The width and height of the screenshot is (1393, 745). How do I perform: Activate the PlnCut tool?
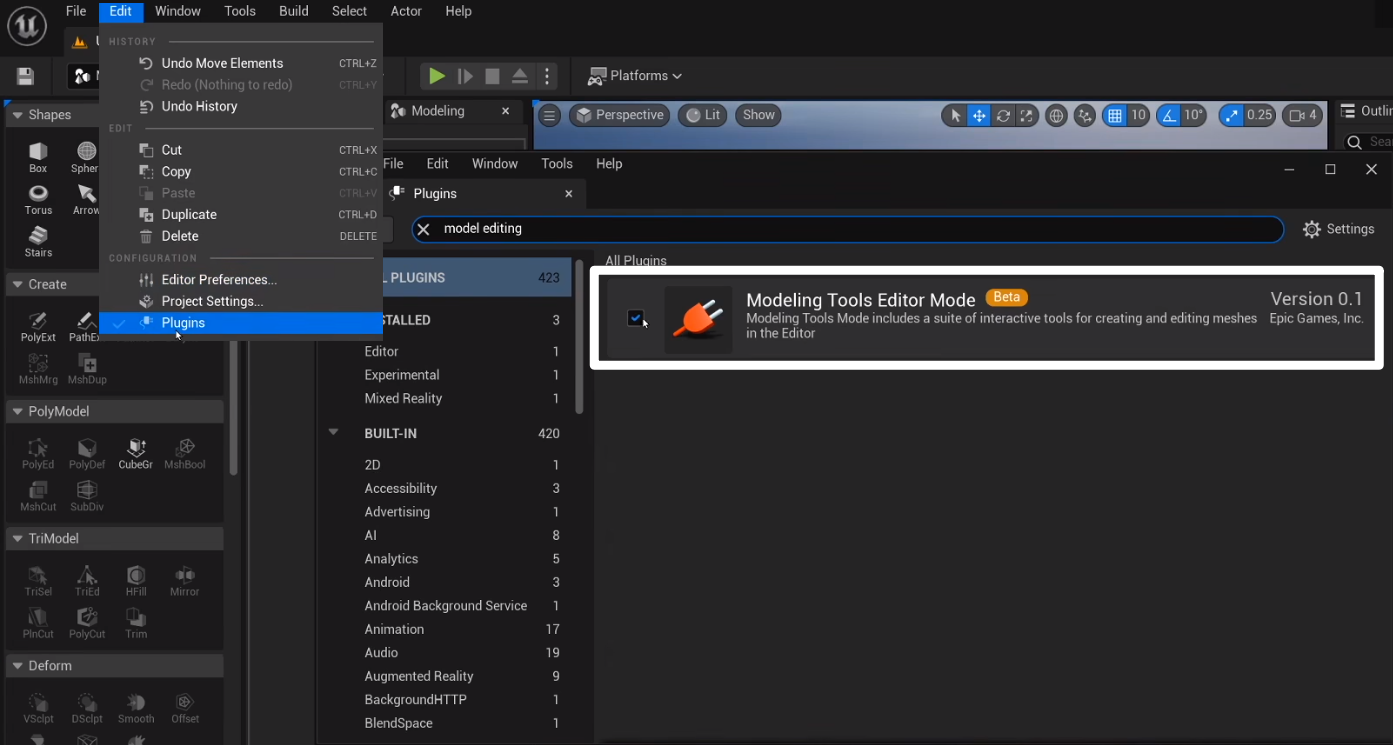[38, 623]
